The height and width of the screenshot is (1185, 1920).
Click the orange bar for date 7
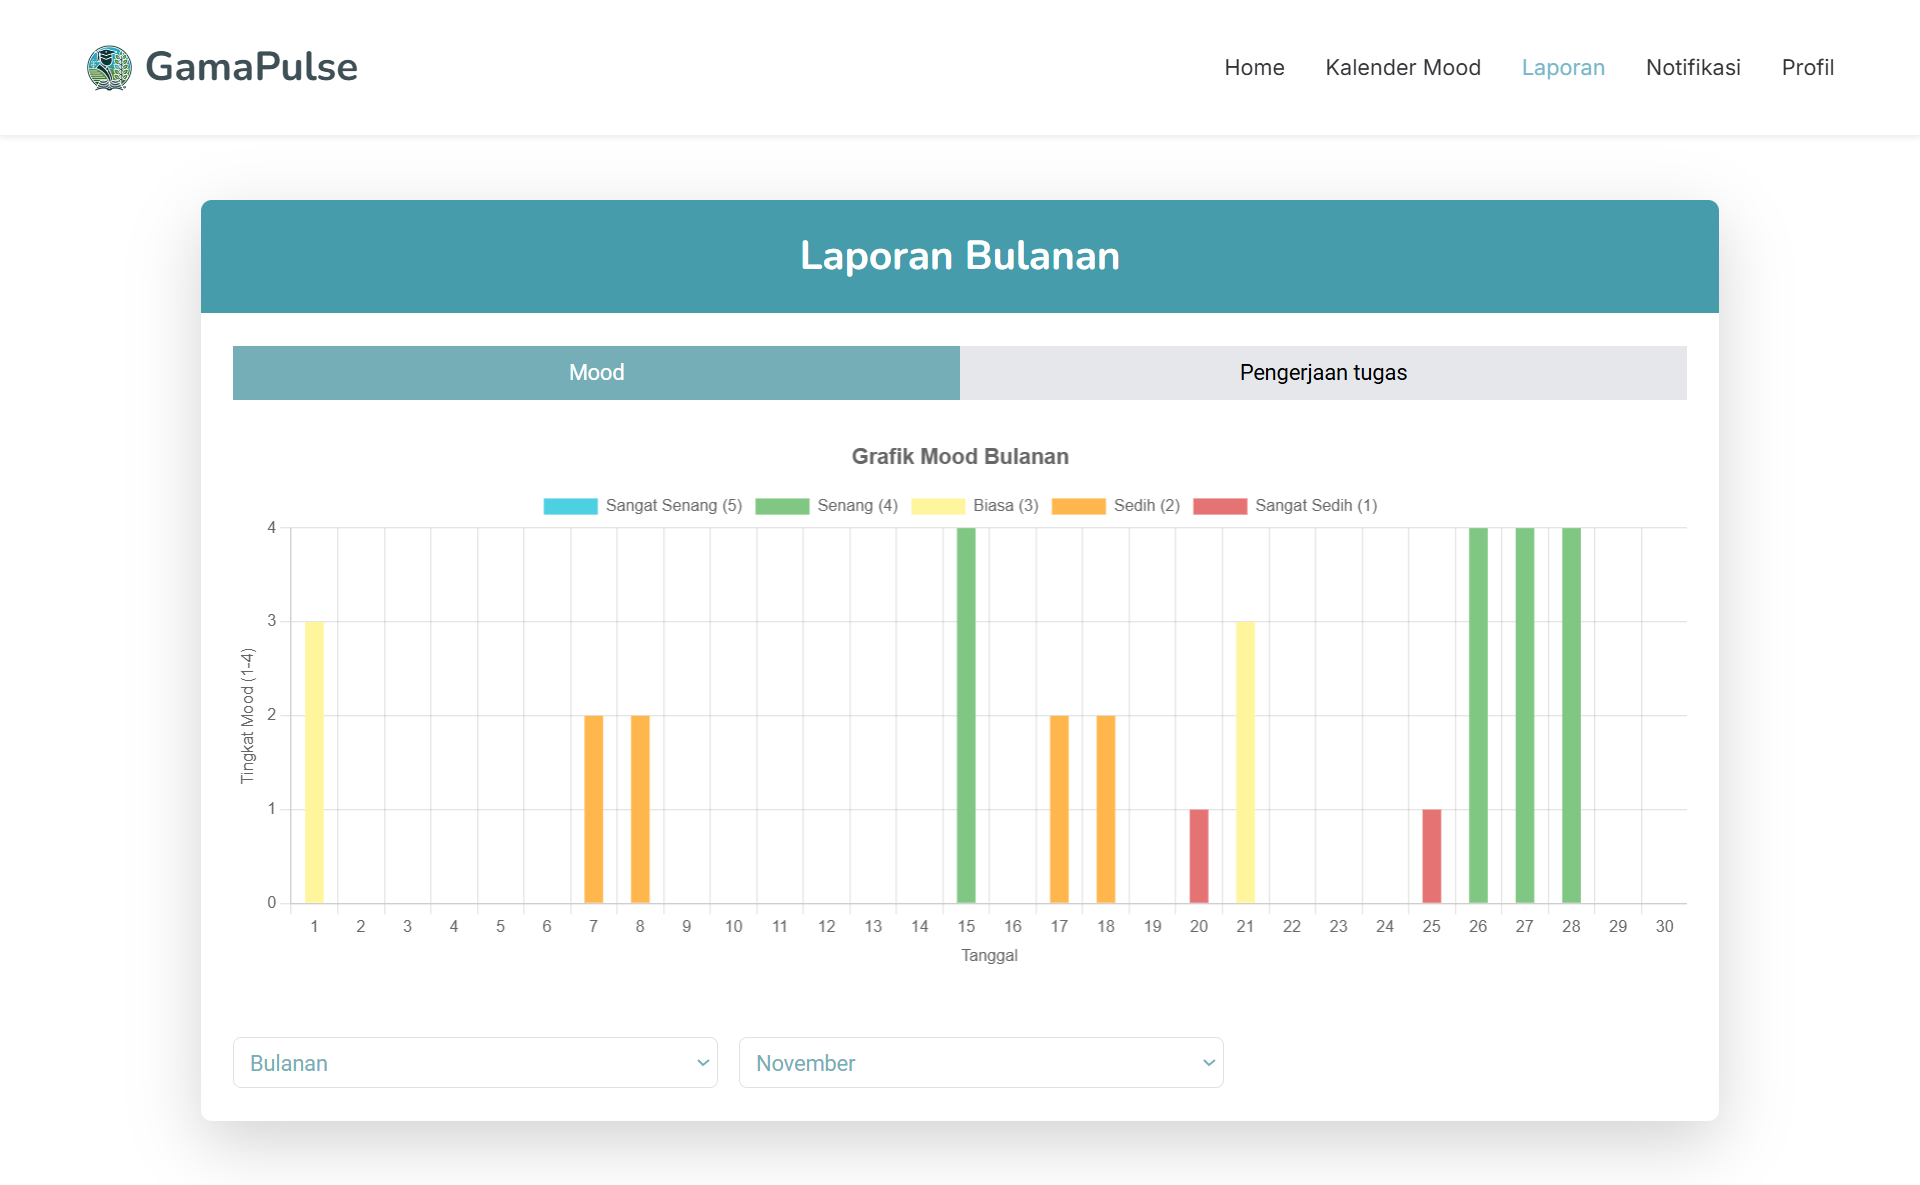coord(593,809)
